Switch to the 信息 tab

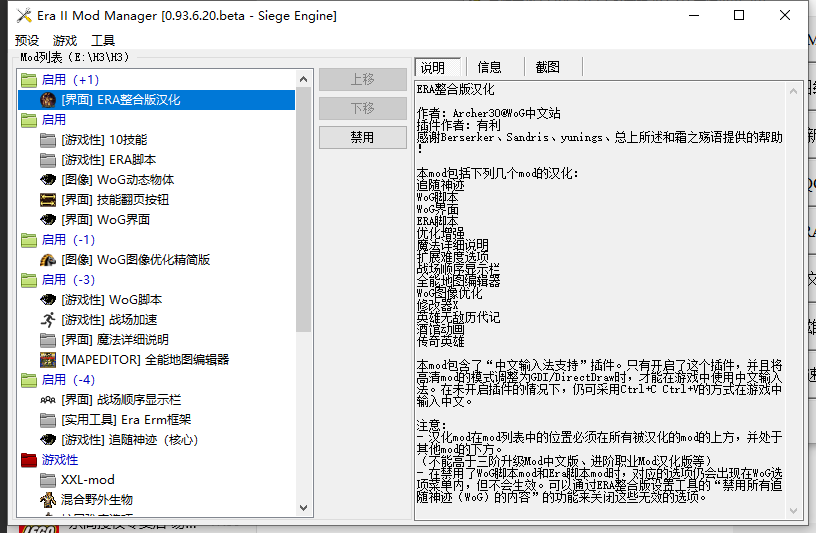[x=489, y=68]
